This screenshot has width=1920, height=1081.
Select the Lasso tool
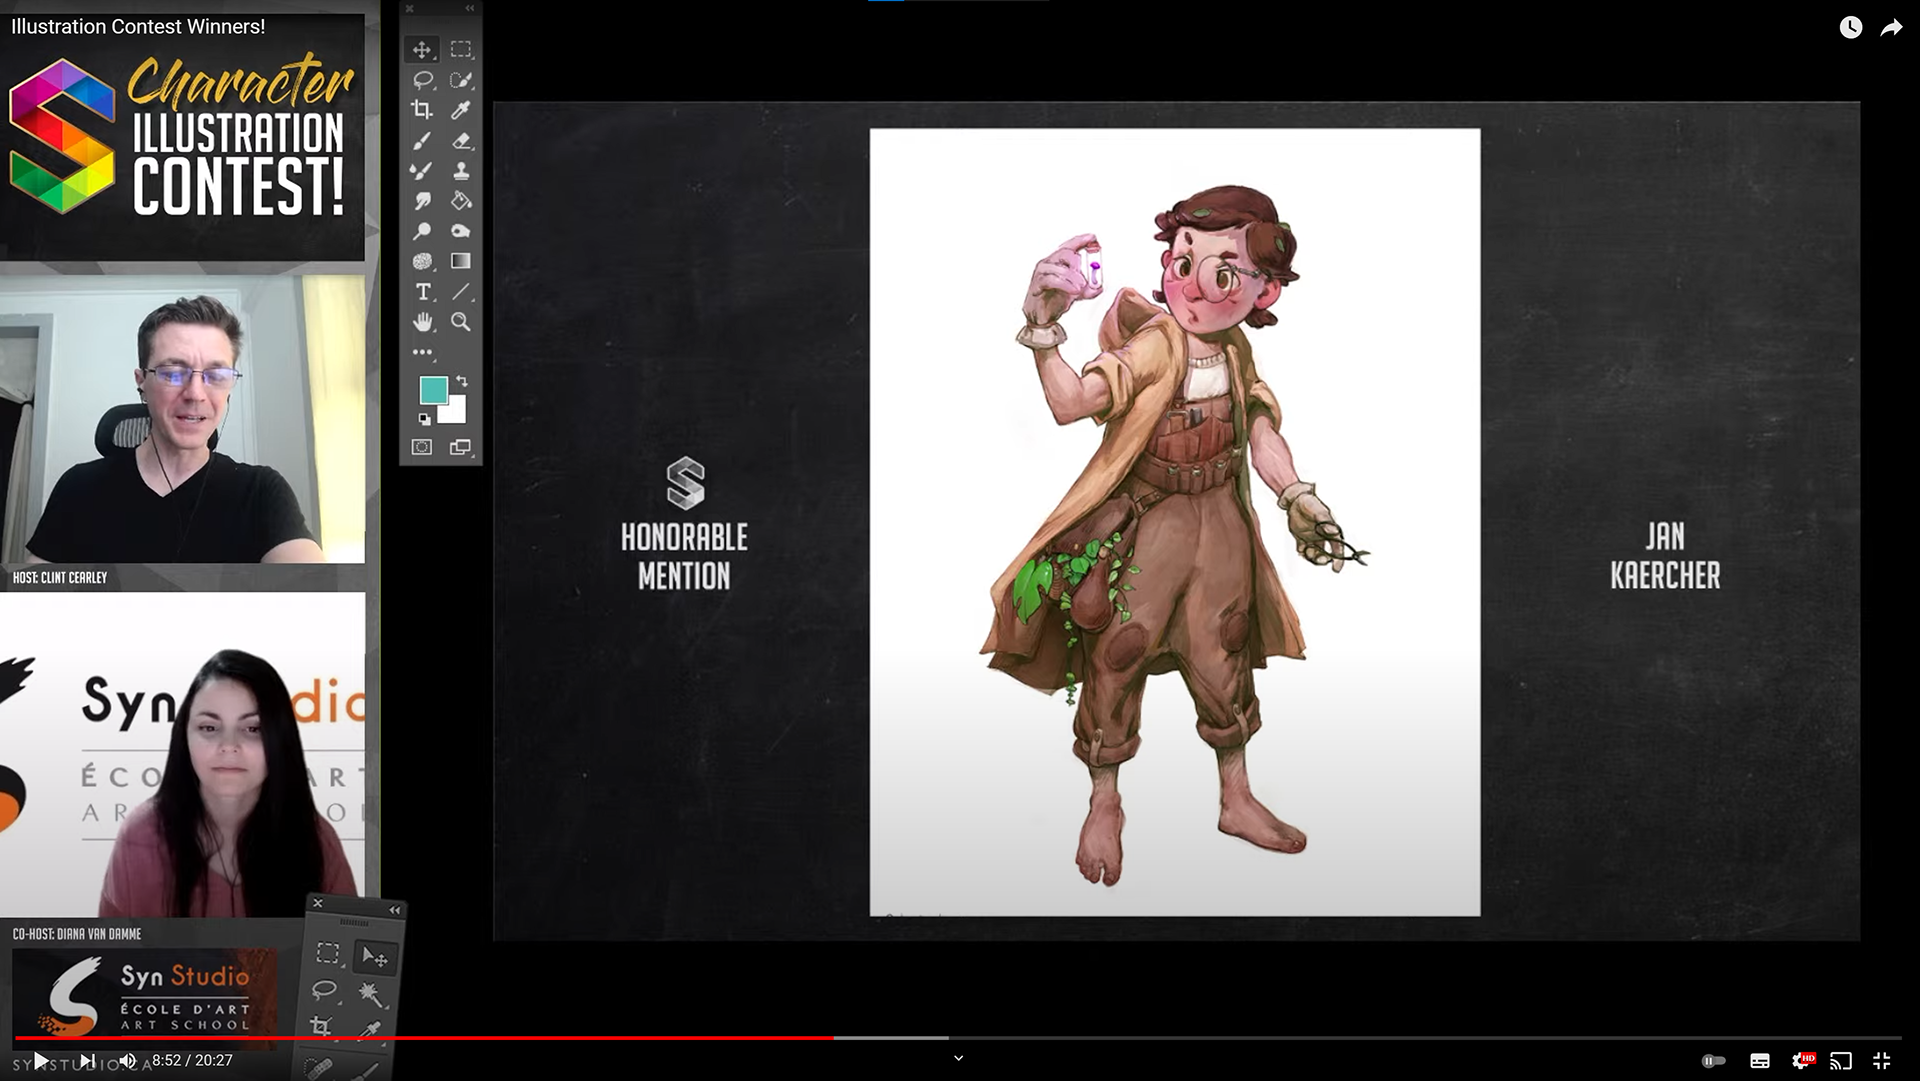[x=422, y=80]
